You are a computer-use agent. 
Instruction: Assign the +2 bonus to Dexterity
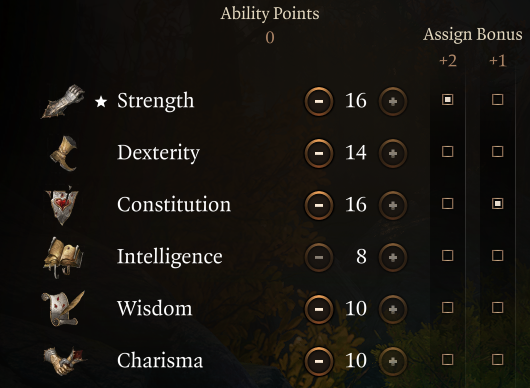point(448,151)
